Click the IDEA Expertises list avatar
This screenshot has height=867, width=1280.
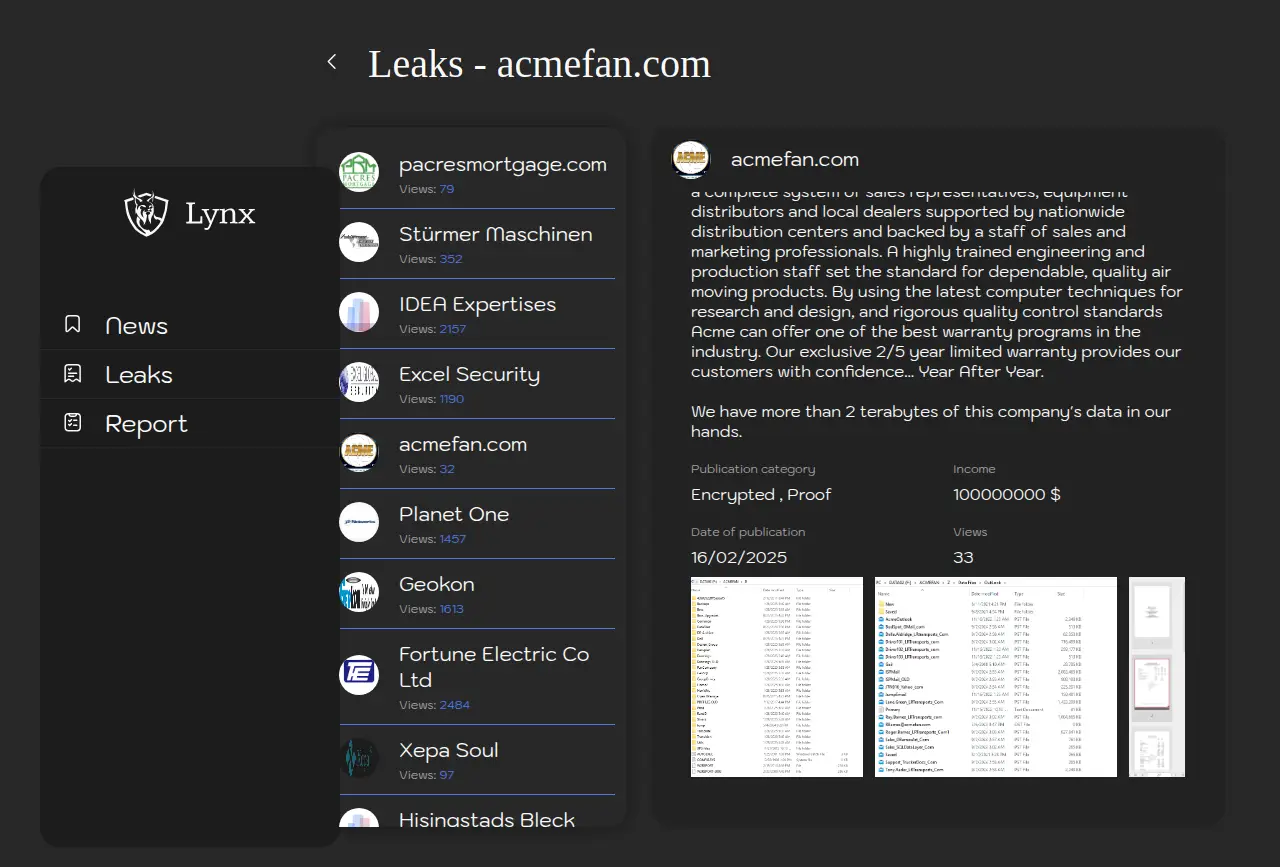(x=359, y=312)
